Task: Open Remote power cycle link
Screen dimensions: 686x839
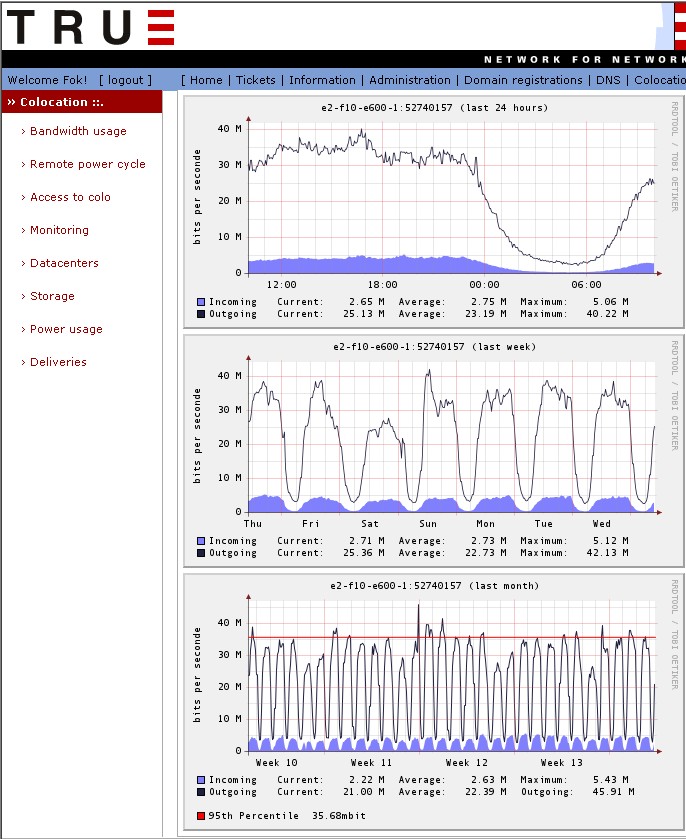Action: click(x=88, y=164)
